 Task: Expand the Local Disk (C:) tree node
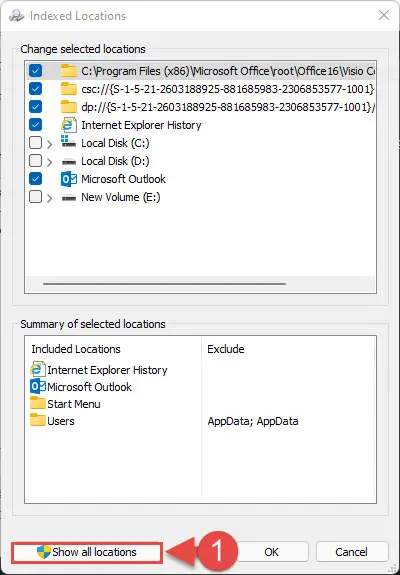(x=50, y=144)
